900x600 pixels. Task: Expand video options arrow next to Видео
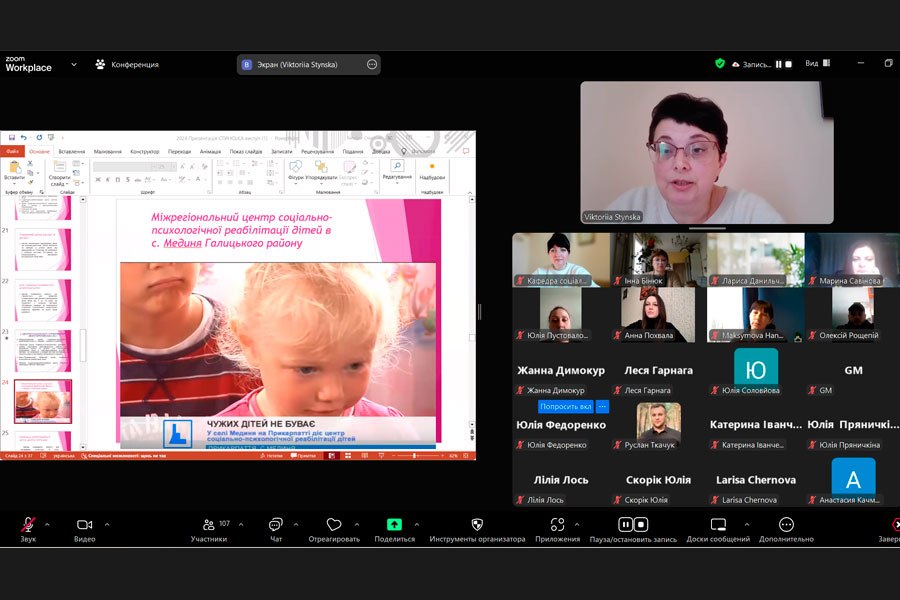[x=107, y=524]
